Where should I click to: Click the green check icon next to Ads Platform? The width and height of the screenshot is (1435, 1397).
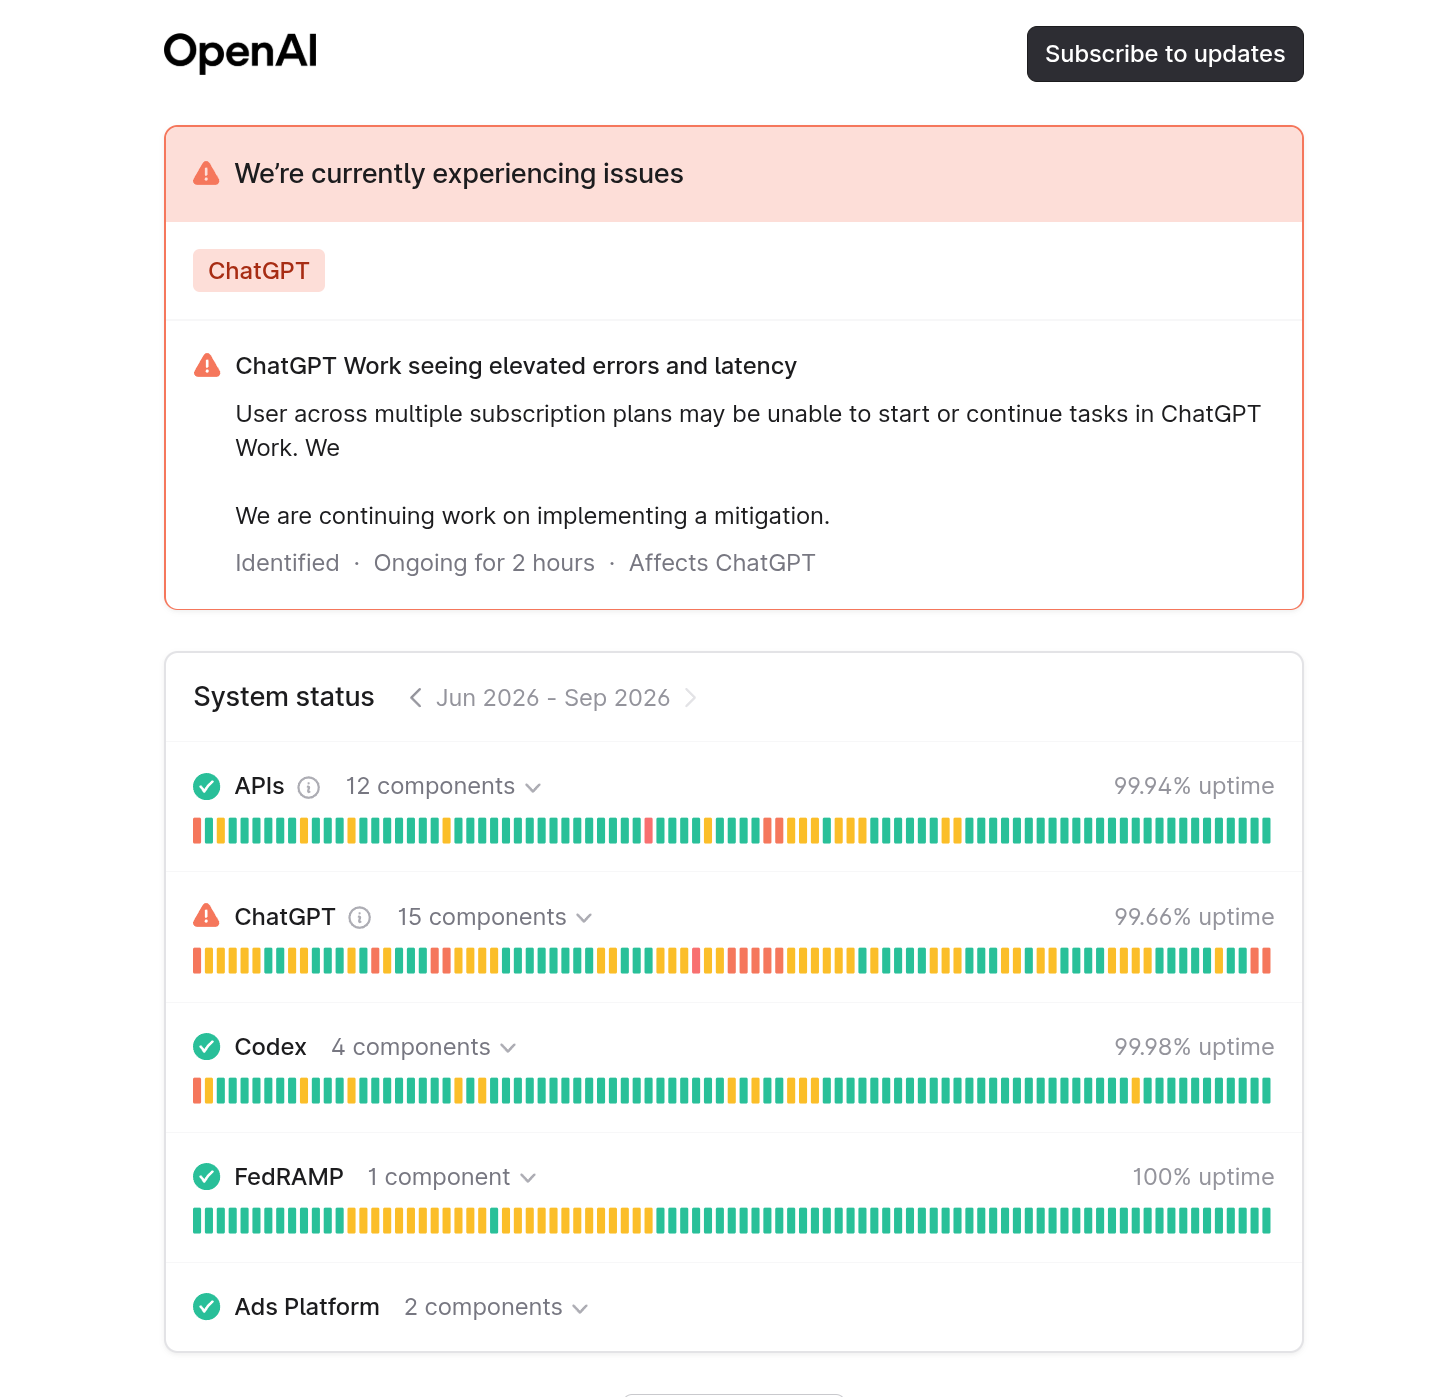click(207, 1307)
